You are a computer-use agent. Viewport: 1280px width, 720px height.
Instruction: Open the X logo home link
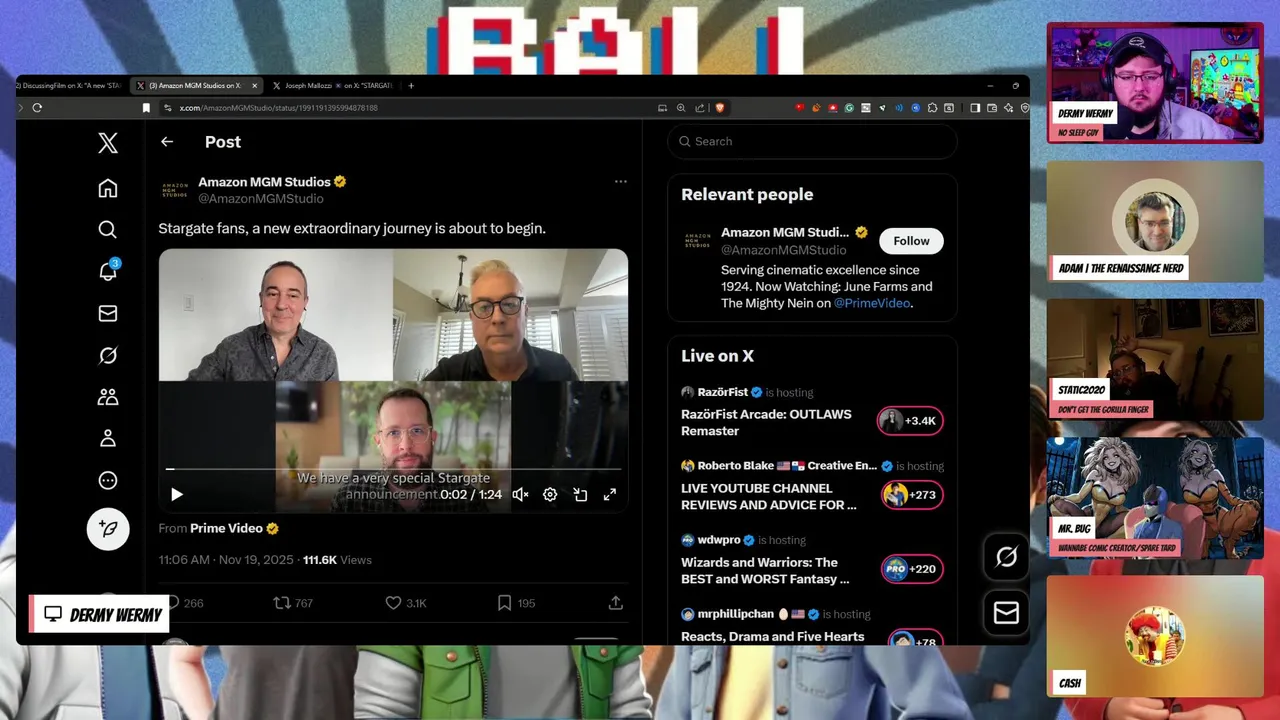pos(108,143)
